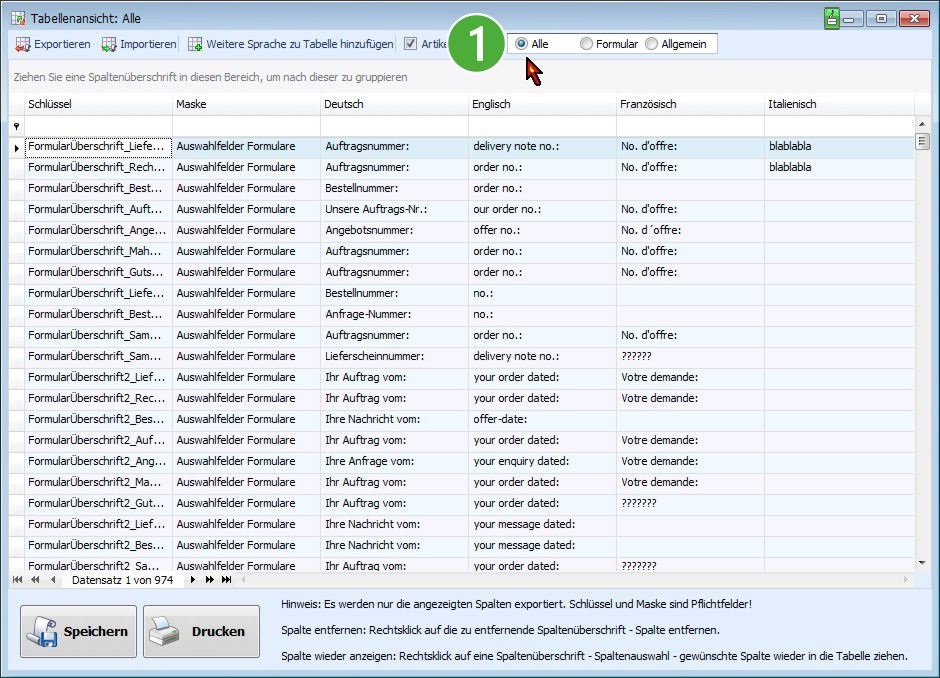The height and width of the screenshot is (678, 940).
Task: Select cell 'Lieferscheinnummer:'
Action: click(x=394, y=356)
